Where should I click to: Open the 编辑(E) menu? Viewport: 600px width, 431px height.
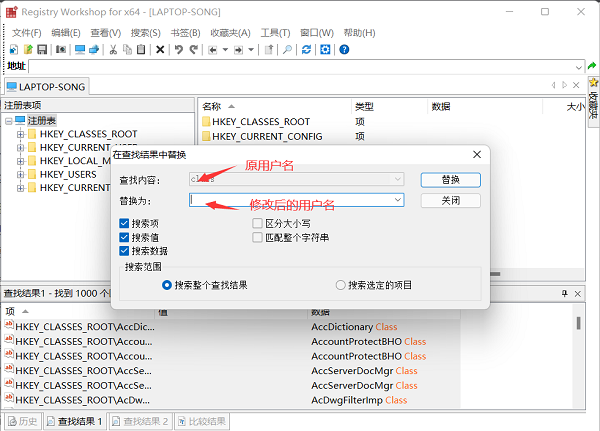[66, 33]
